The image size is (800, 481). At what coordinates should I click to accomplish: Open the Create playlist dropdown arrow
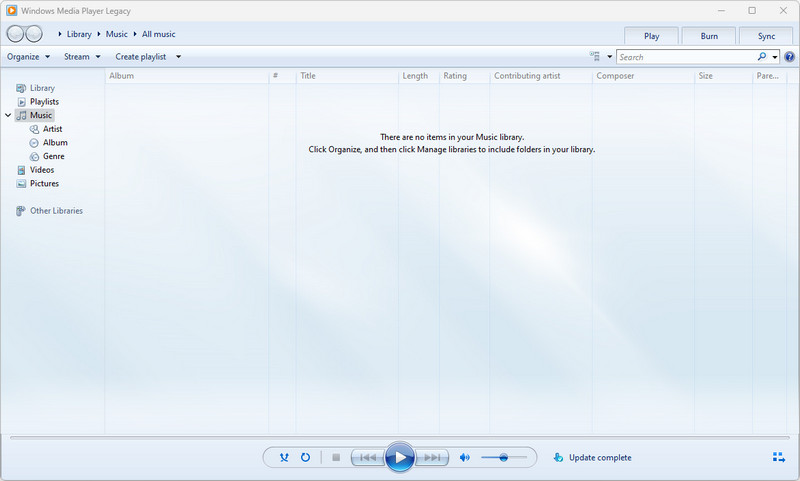[x=178, y=57]
